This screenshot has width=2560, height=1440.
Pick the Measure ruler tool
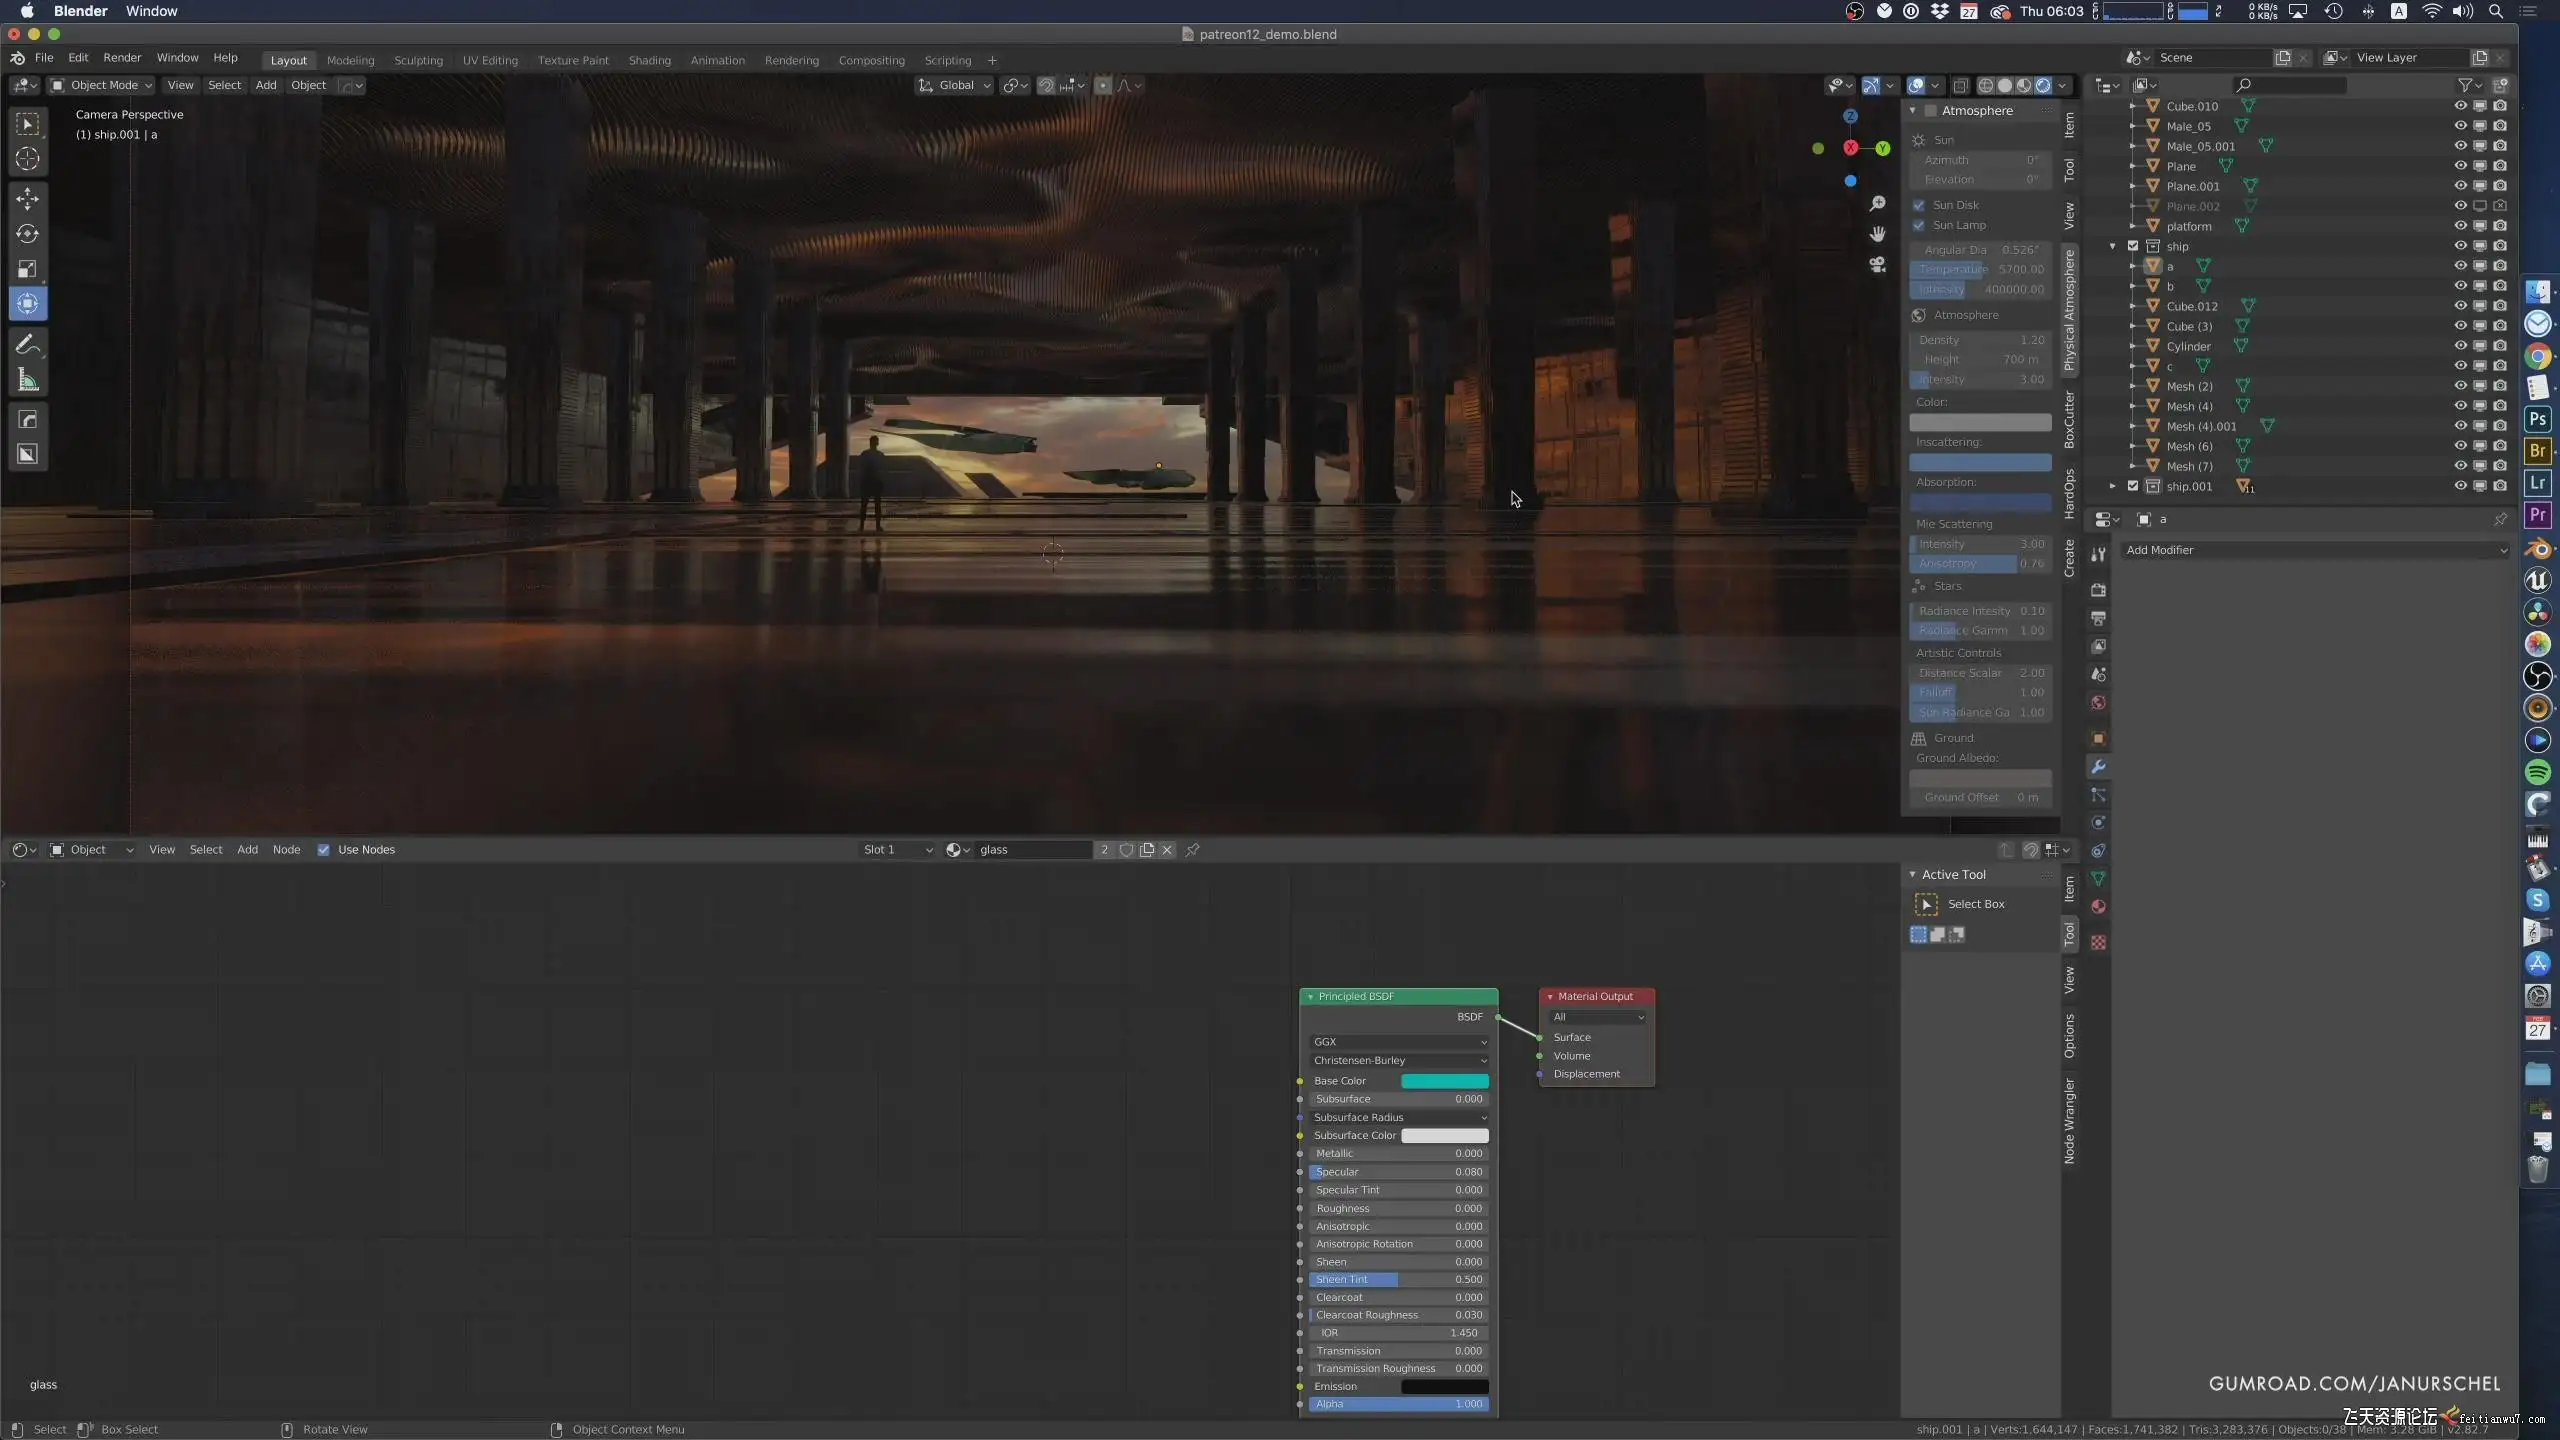(x=28, y=380)
